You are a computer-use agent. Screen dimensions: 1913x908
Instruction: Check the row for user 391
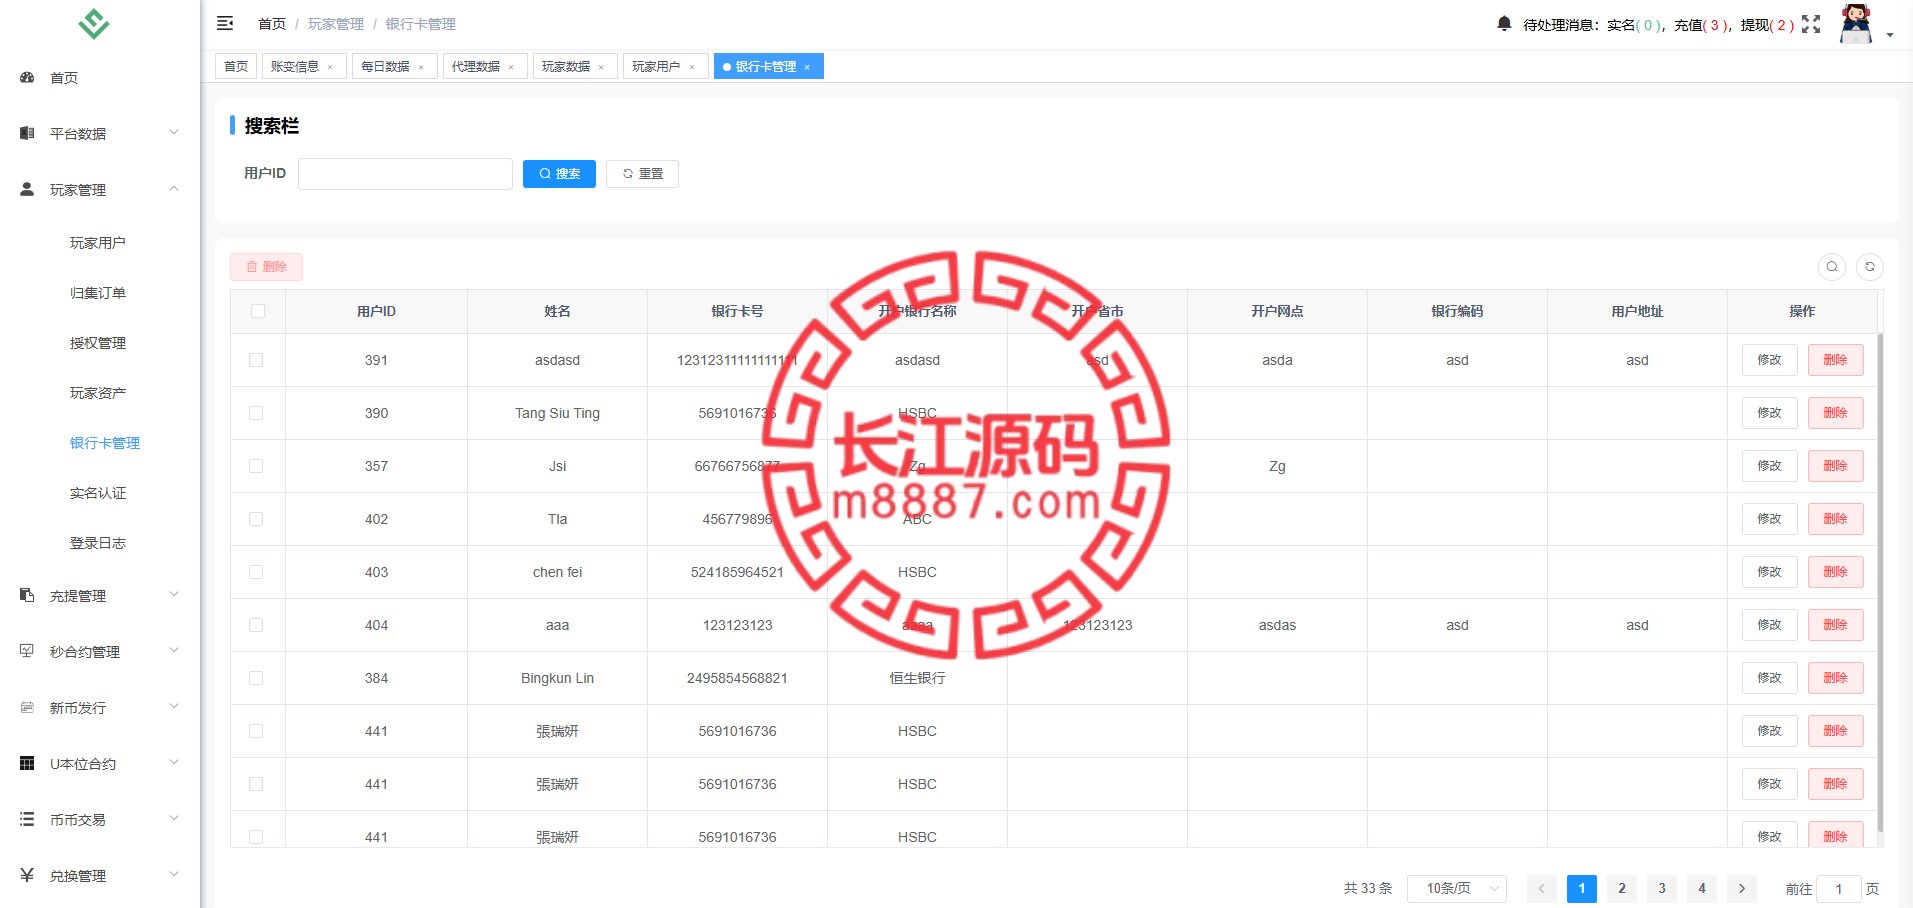pos(256,360)
